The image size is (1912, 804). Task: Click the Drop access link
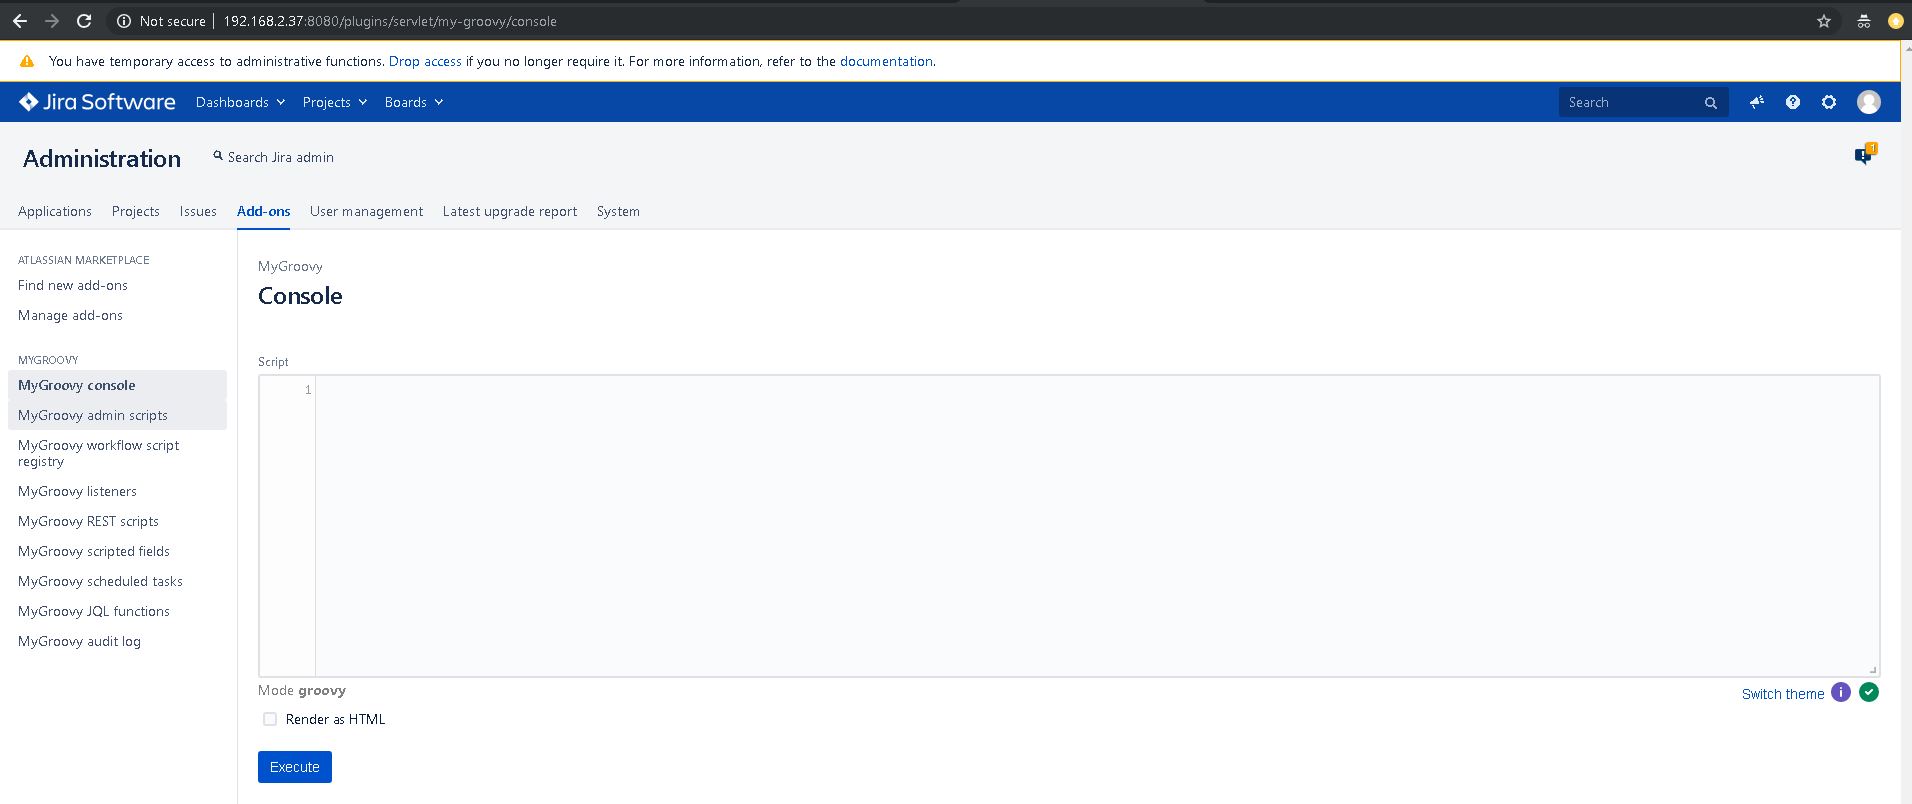425,61
